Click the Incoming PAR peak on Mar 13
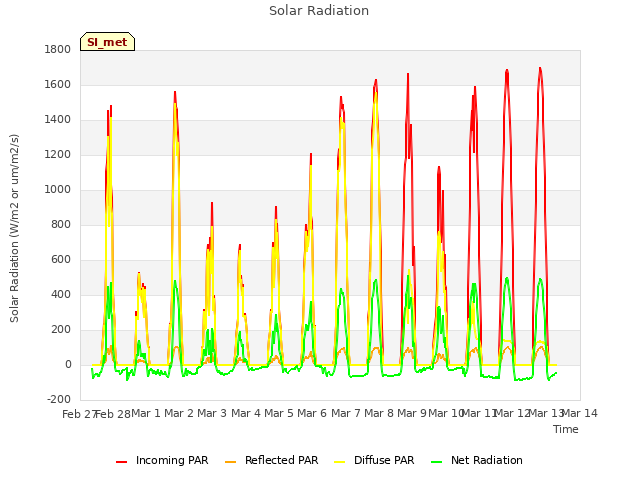 point(540,68)
